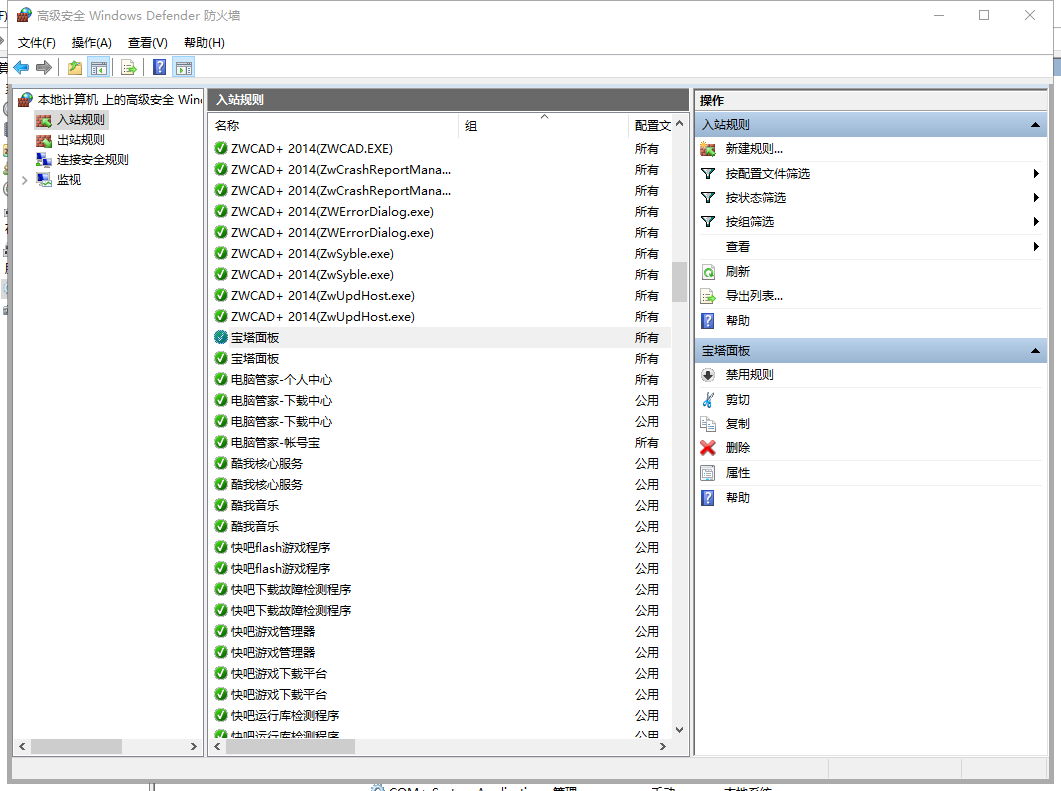The image size is (1061, 791).
Task: Click the rules list scroll down arrow
Action: tap(679, 730)
